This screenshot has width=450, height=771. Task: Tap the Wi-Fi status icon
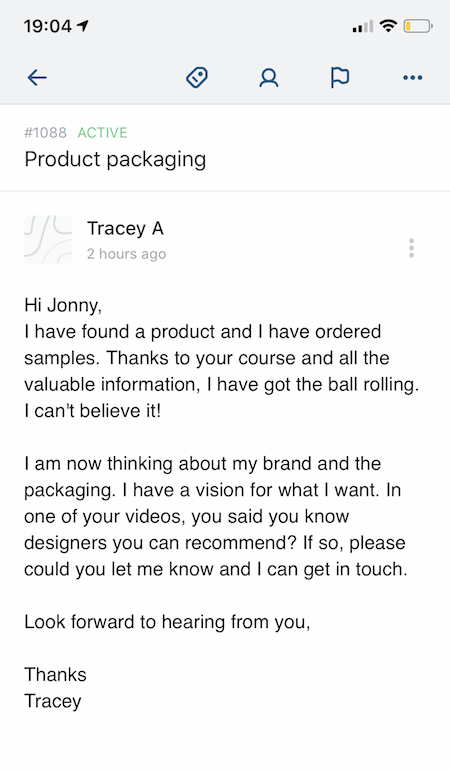(x=389, y=26)
